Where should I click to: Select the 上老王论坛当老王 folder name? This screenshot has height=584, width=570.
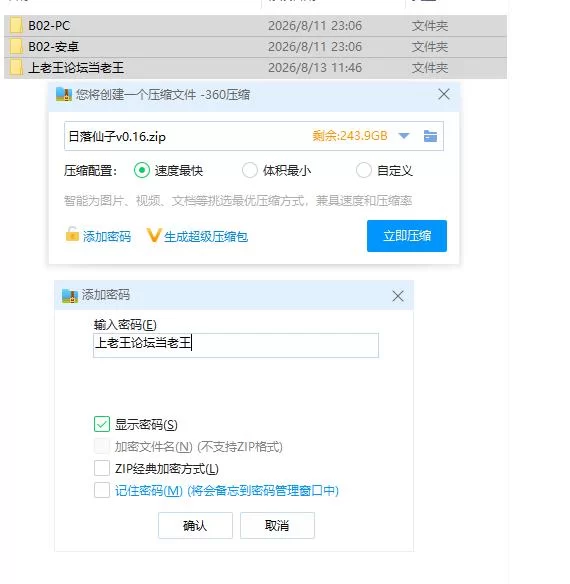pyautogui.click(x=76, y=68)
